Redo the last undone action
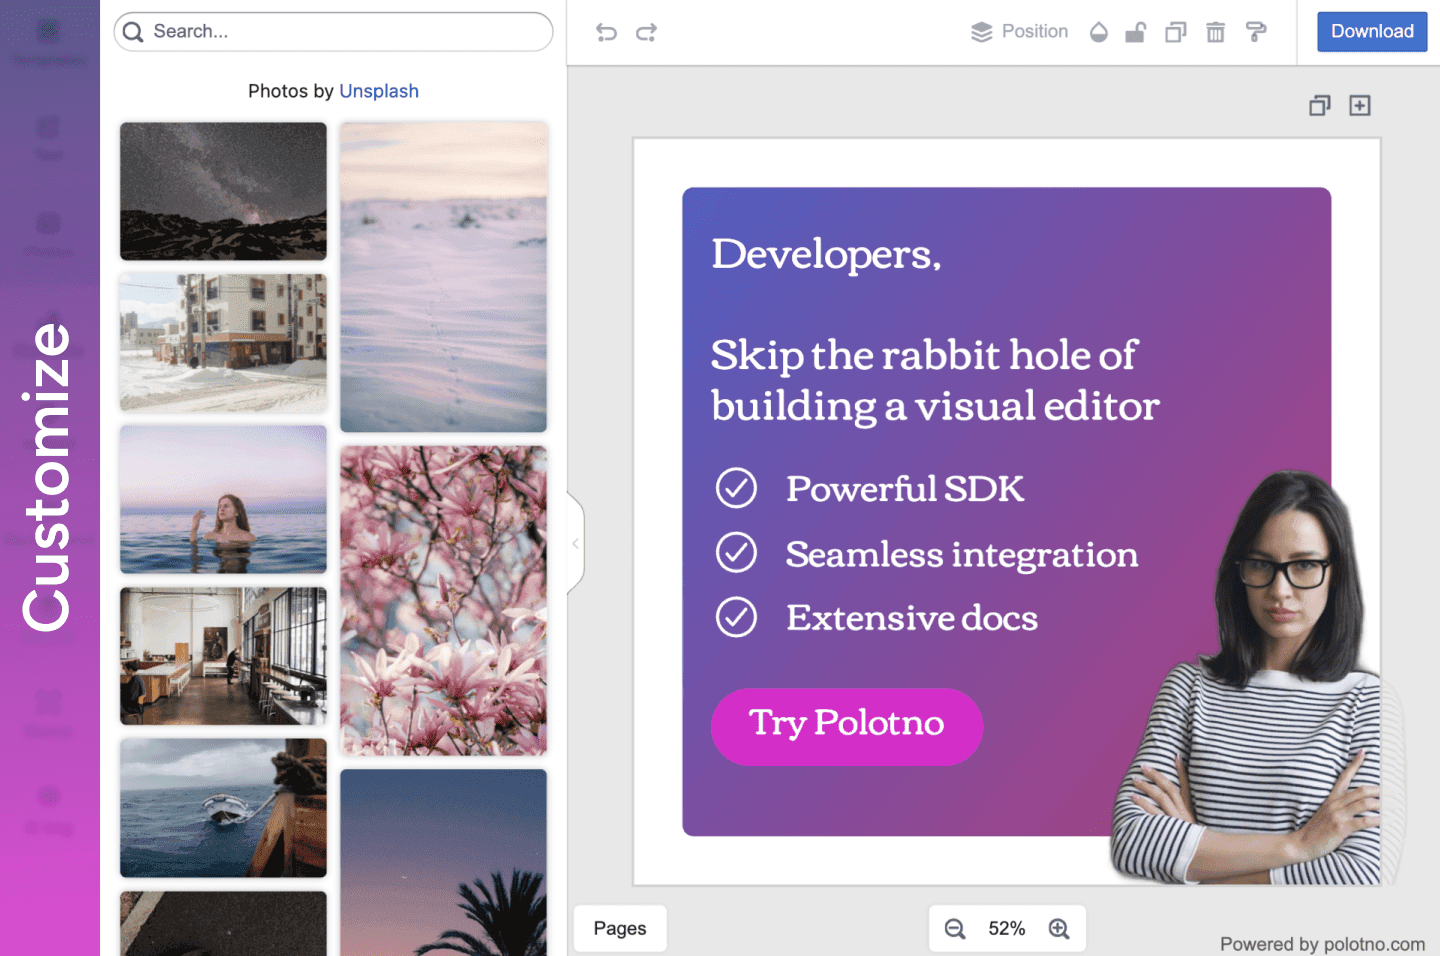Viewport: 1440px width, 956px height. pos(646,31)
